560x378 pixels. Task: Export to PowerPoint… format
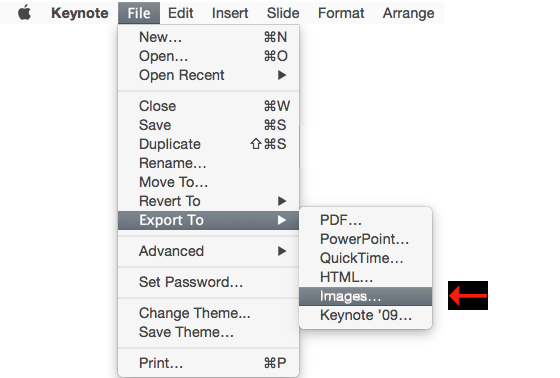[x=365, y=239]
